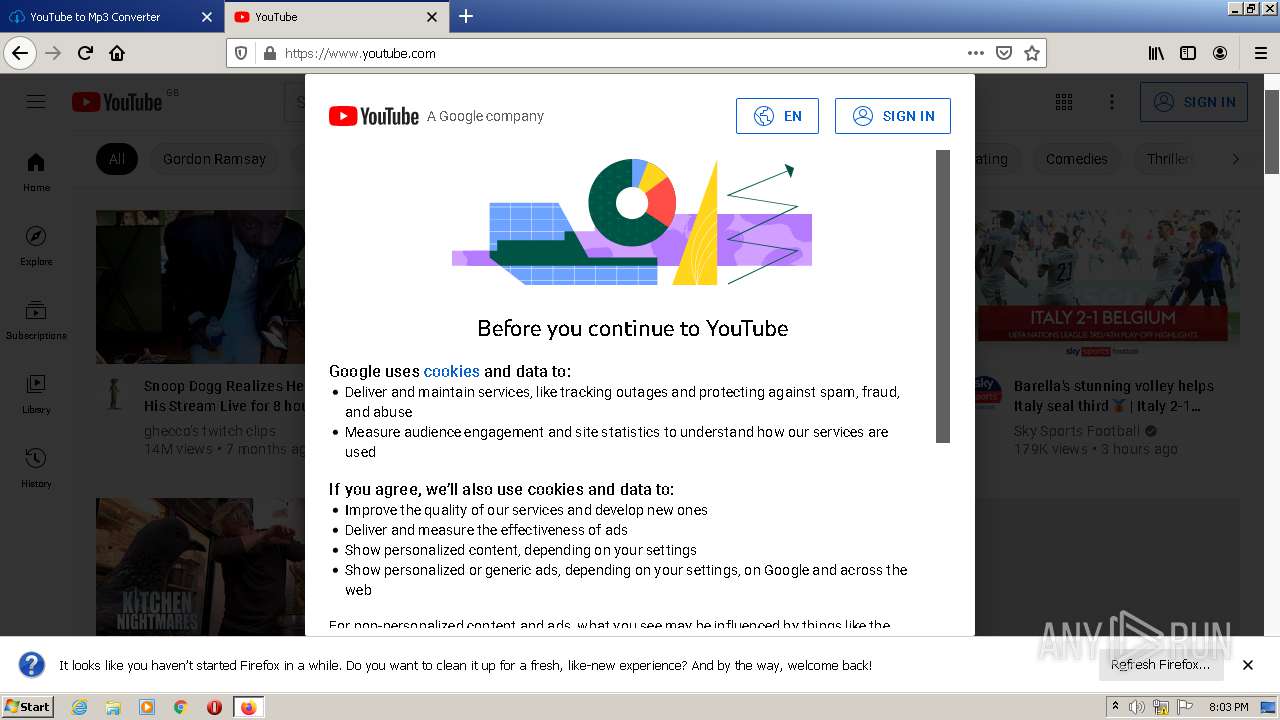Close the YouTube to Mp3 Converter tab

pyautogui.click(x=207, y=17)
